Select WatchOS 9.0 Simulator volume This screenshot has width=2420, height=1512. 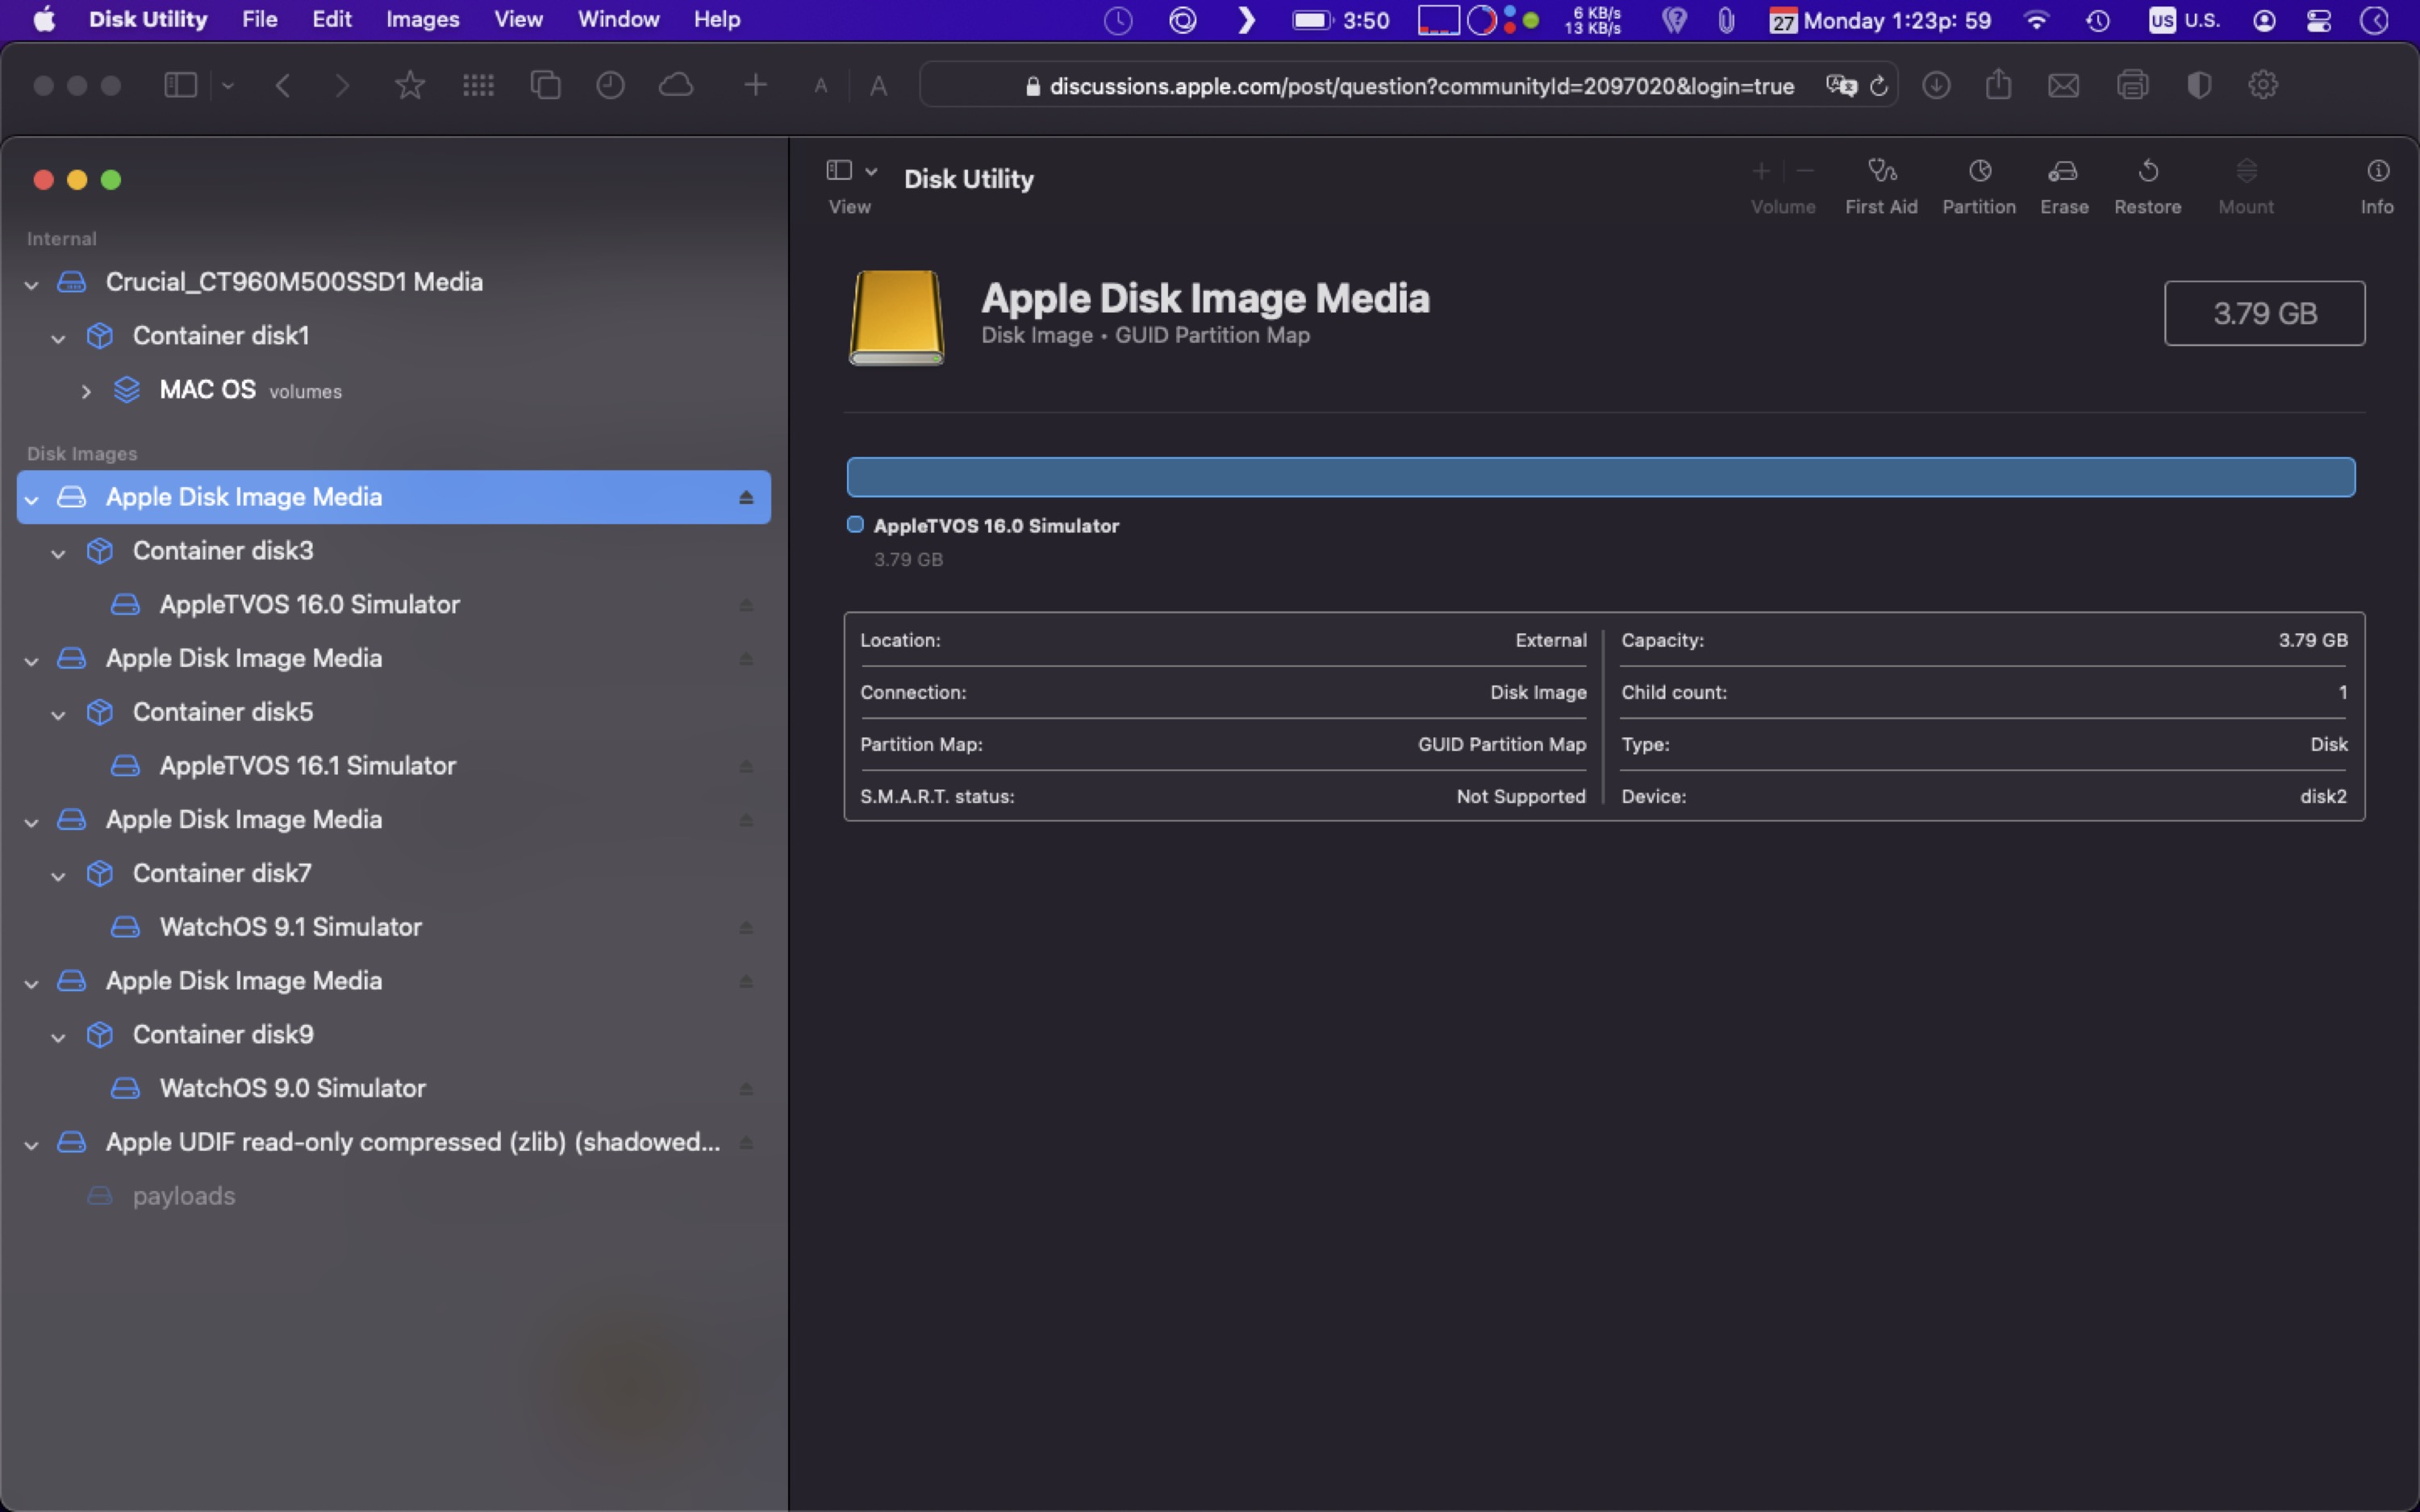[x=292, y=1088]
